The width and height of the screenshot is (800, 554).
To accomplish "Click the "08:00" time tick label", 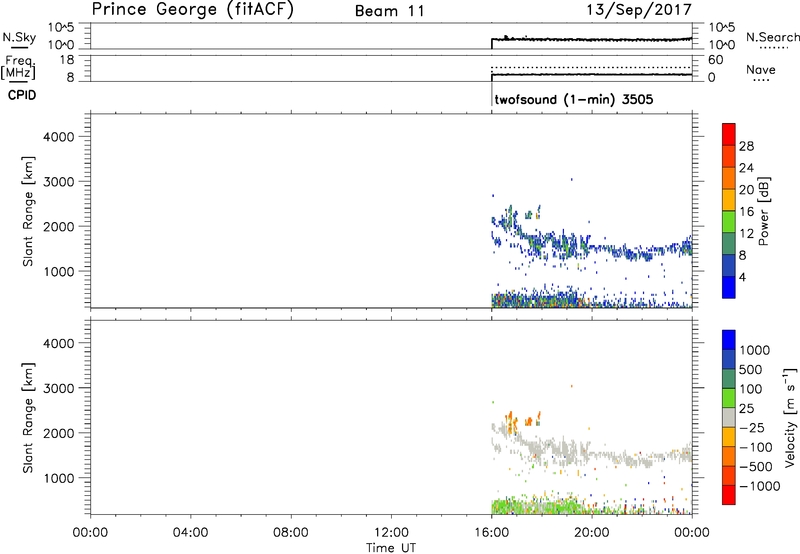I will [x=291, y=533].
